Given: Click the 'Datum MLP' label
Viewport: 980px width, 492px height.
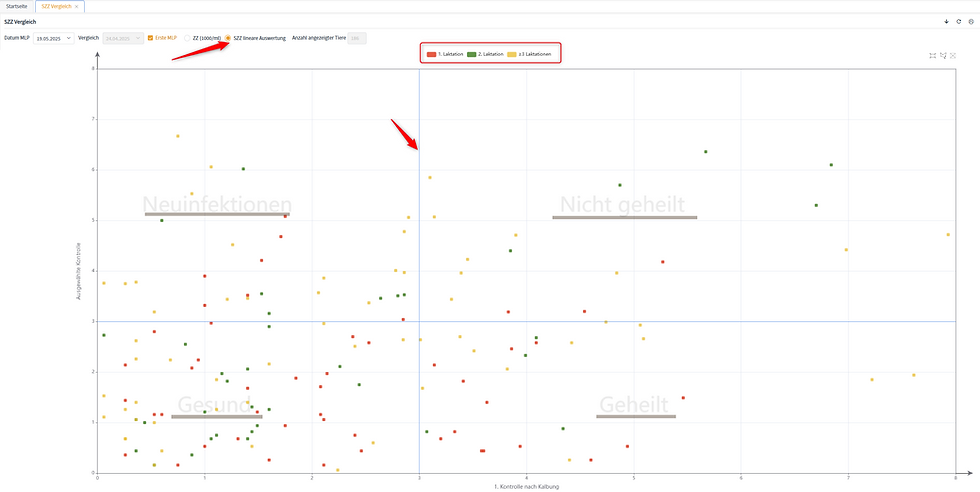Looking at the screenshot, I should click(x=17, y=38).
